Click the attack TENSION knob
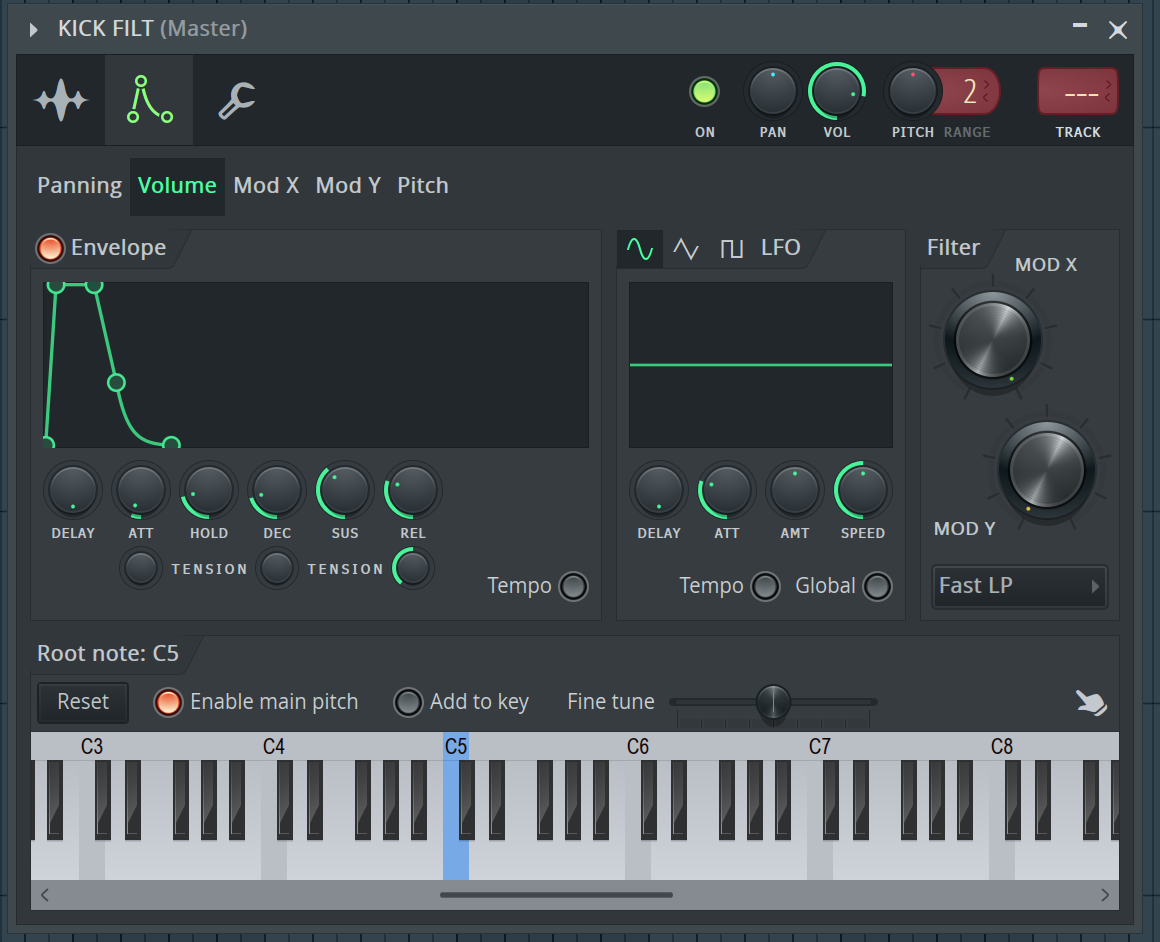This screenshot has height=942, width=1160. tap(141, 568)
